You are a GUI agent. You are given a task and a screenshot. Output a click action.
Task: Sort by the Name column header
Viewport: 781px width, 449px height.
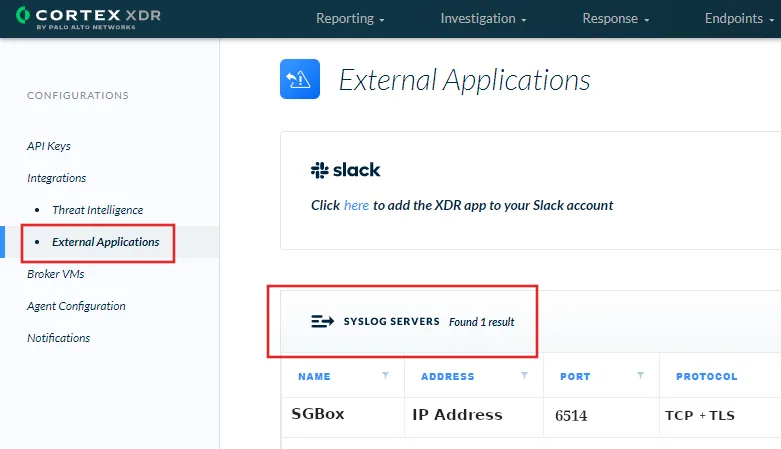pos(314,377)
